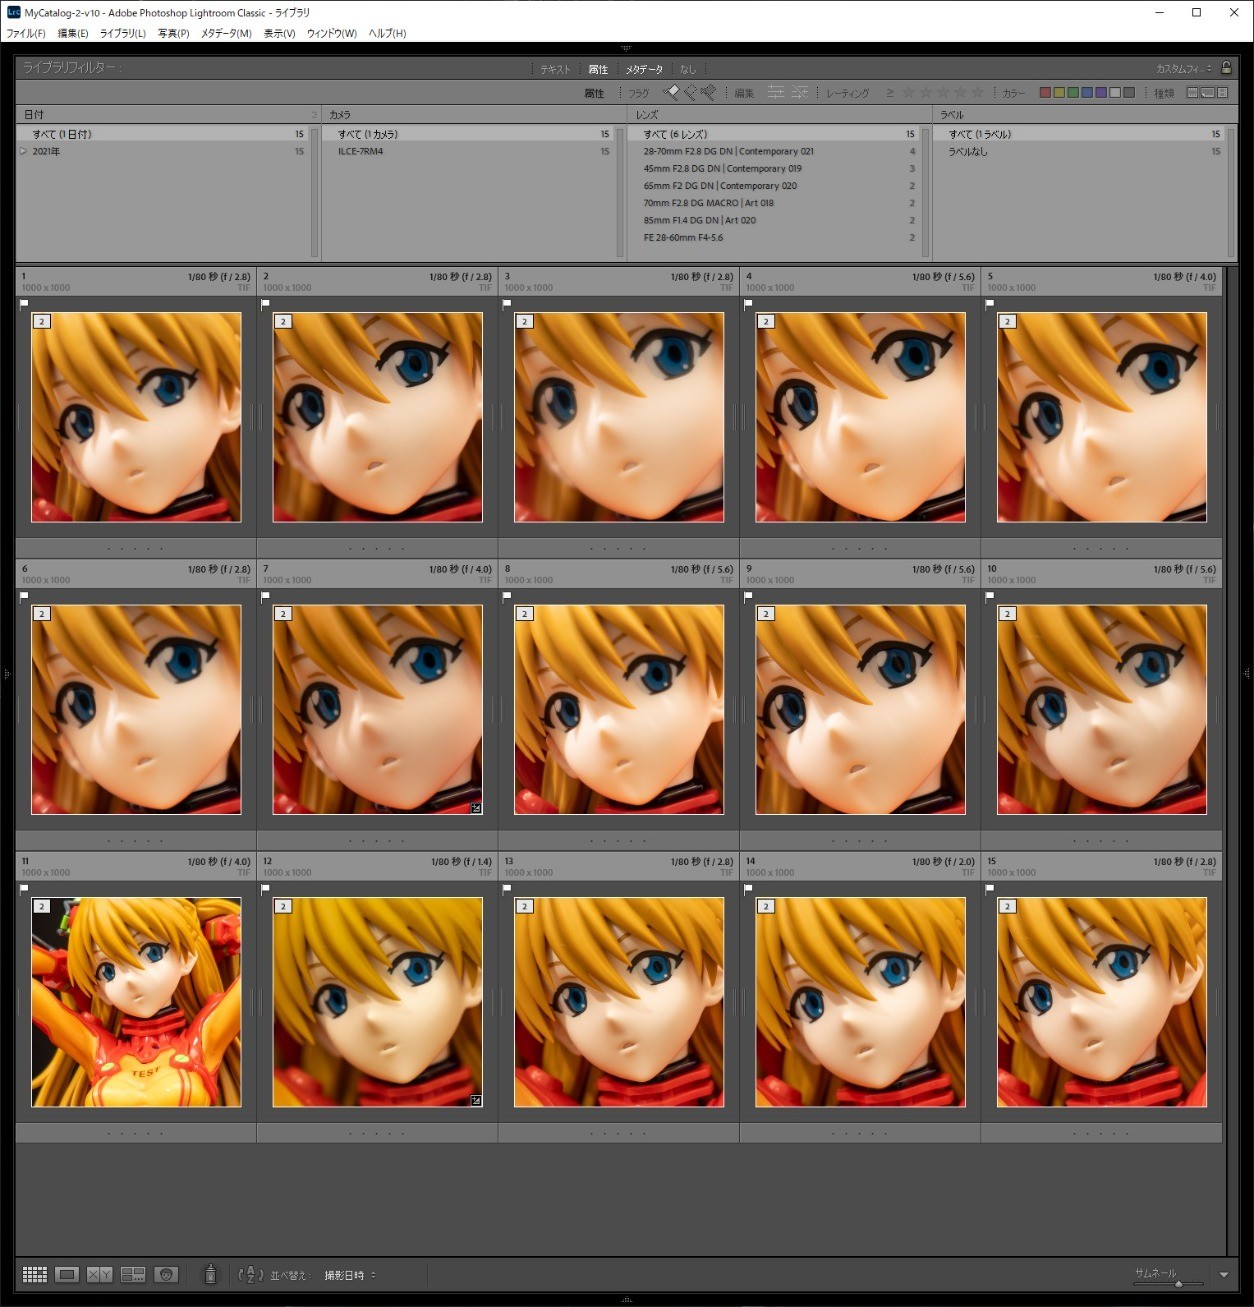Image resolution: width=1254 pixels, height=1307 pixels.
Task: Select photo thumbnail number 1
Action: [136, 417]
